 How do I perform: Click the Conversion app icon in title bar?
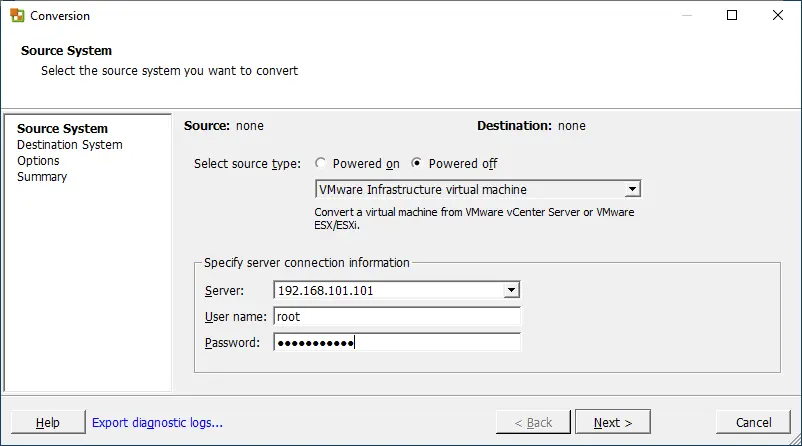17,15
